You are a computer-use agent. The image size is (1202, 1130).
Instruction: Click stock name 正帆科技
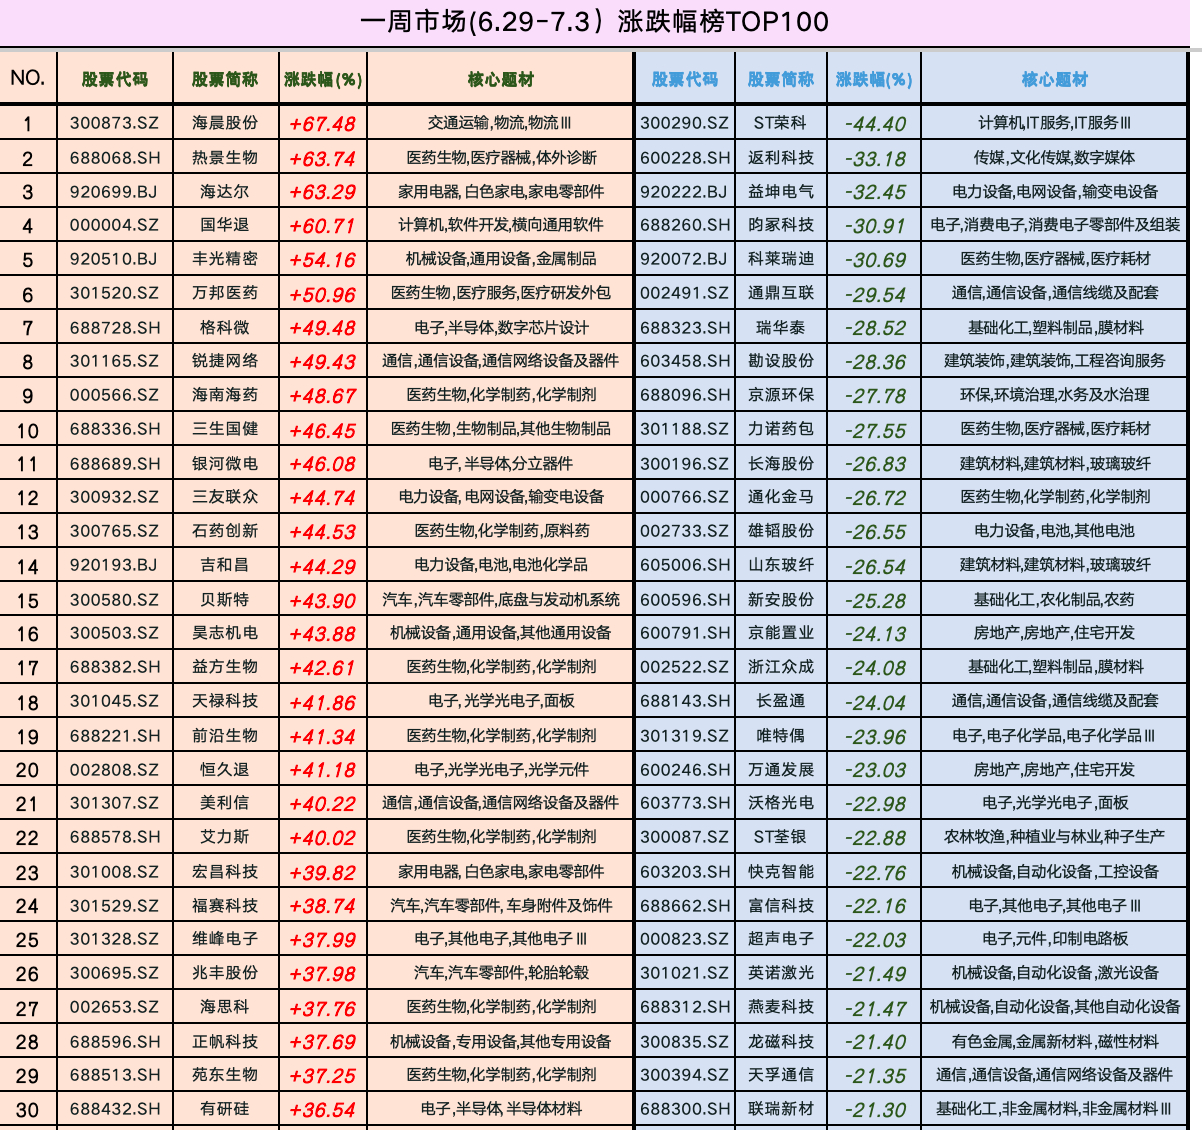225,1041
